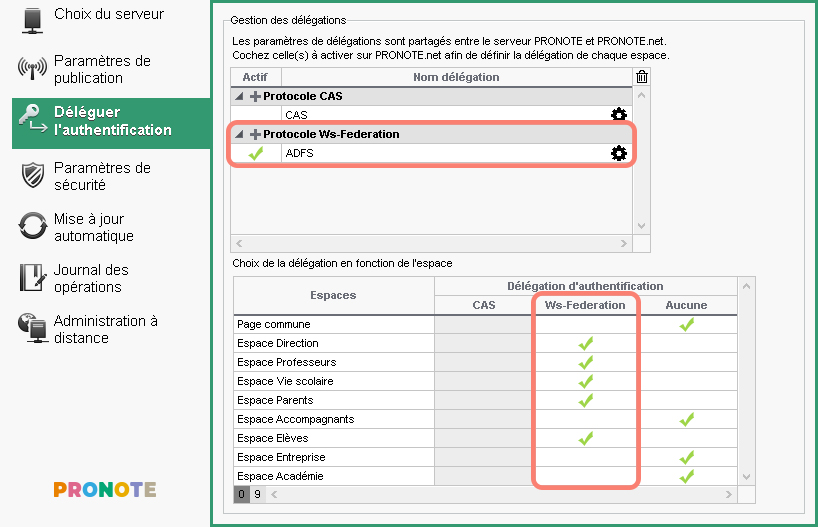818x527 pixels.
Task: Click delegation list scroll left arrow
Action: click(x=239, y=243)
